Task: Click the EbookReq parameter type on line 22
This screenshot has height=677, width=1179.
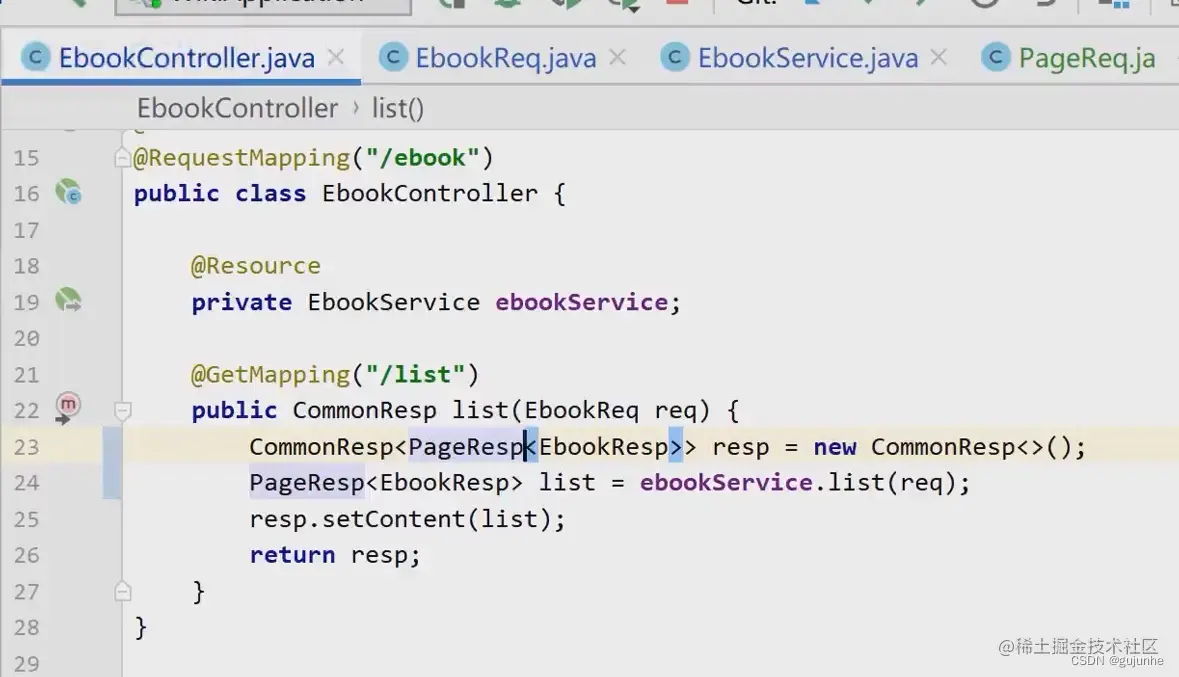Action: tap(581, 411)
